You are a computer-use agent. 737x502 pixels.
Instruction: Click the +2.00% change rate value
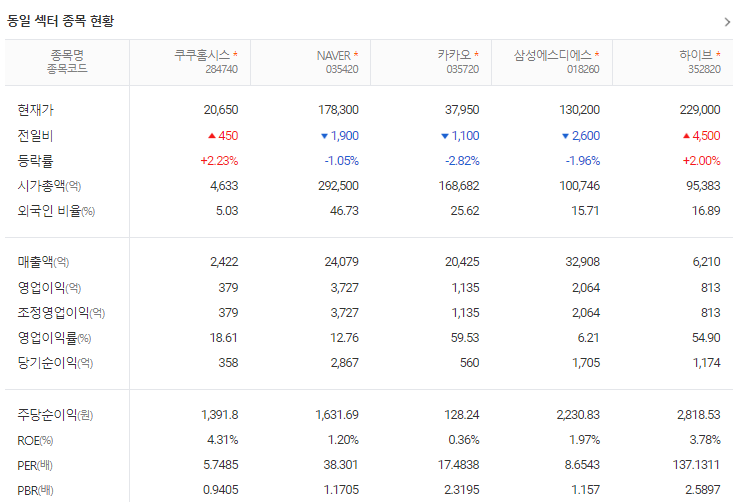pyautogui.click(x=701, y=161)
